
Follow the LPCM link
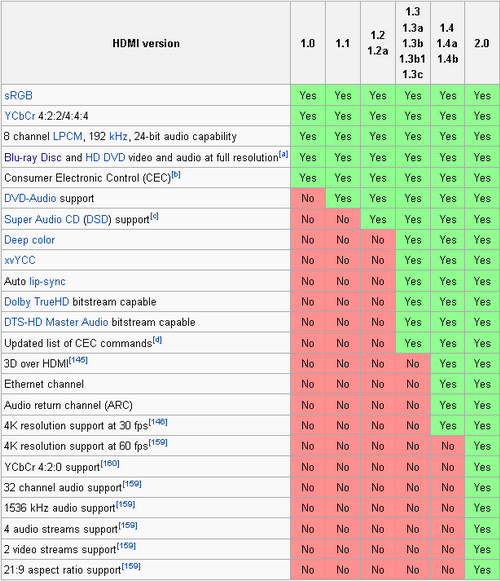(x=67, y=136)
